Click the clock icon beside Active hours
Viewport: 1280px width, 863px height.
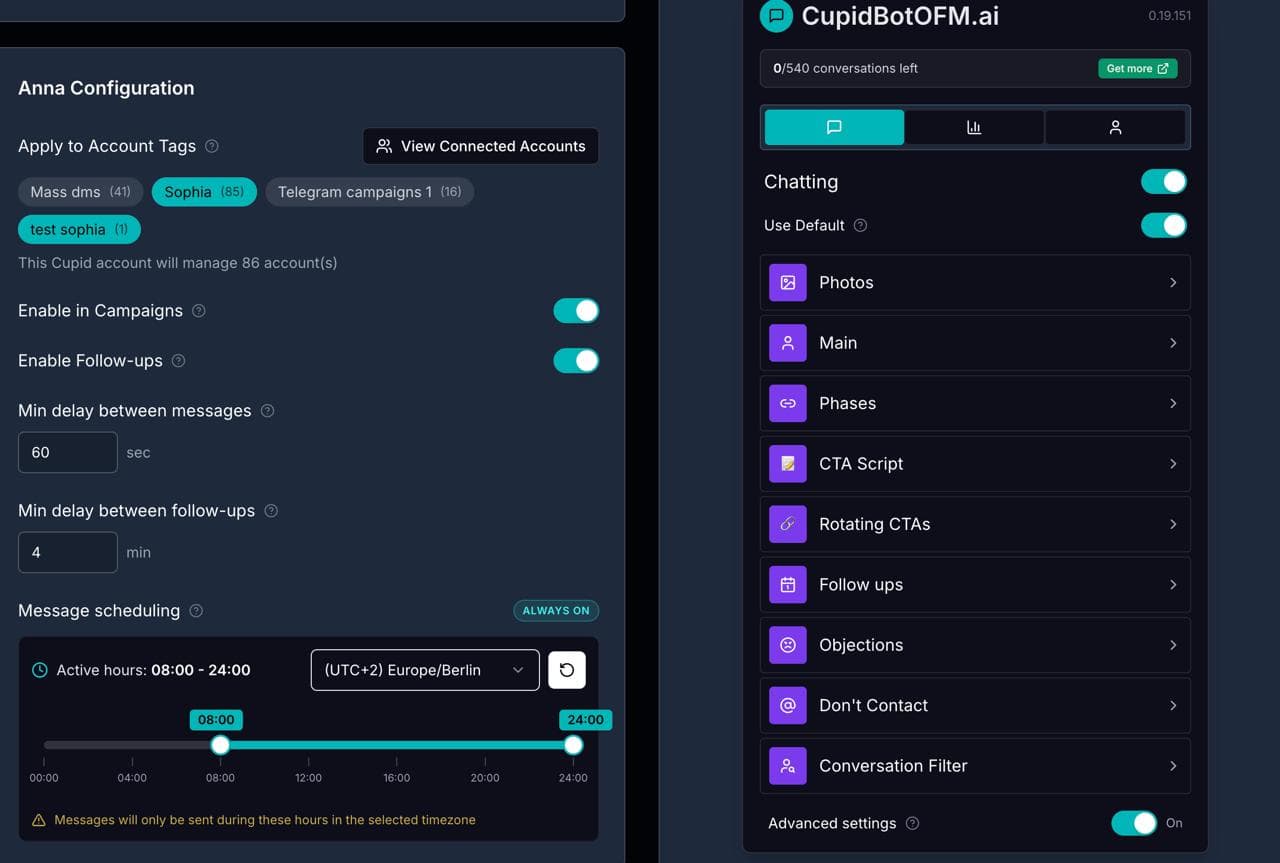40,670
